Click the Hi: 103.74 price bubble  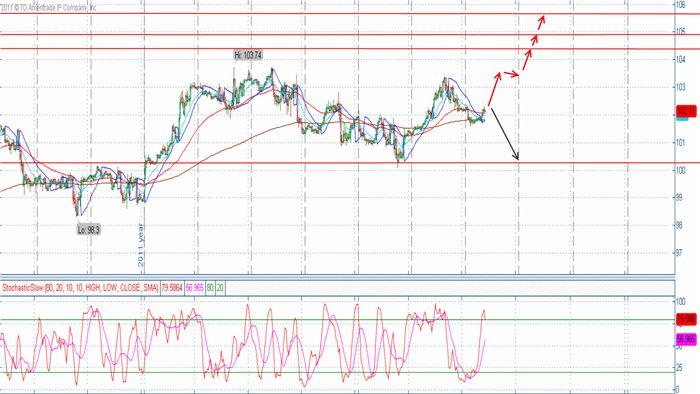click(248, 55)
